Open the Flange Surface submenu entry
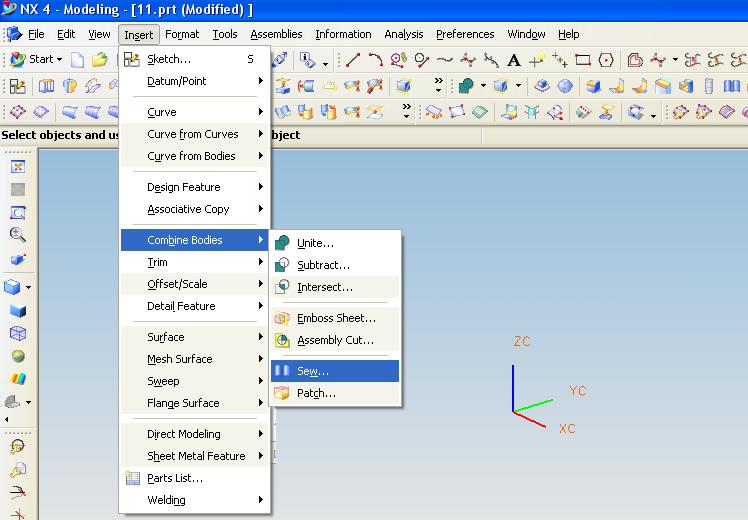This screenshot has height=520, width=748. pyautogui.click(x=196, y=403)
